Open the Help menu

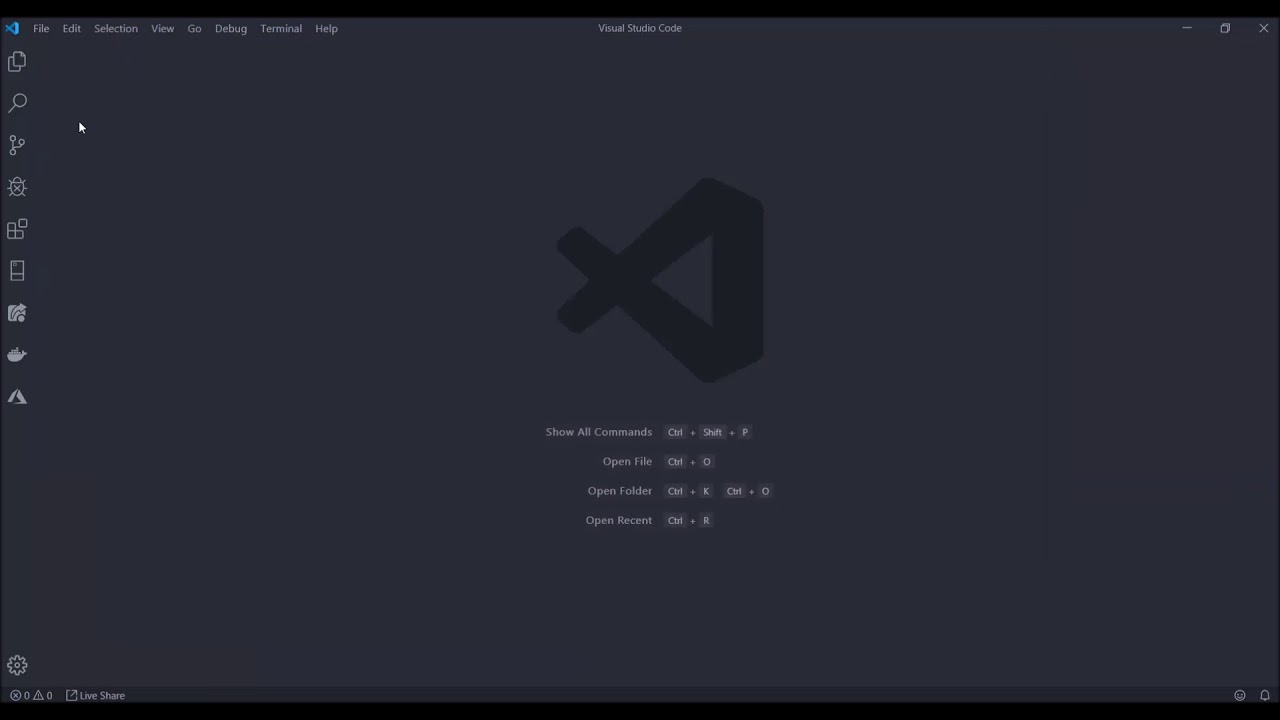coord(326,28)
